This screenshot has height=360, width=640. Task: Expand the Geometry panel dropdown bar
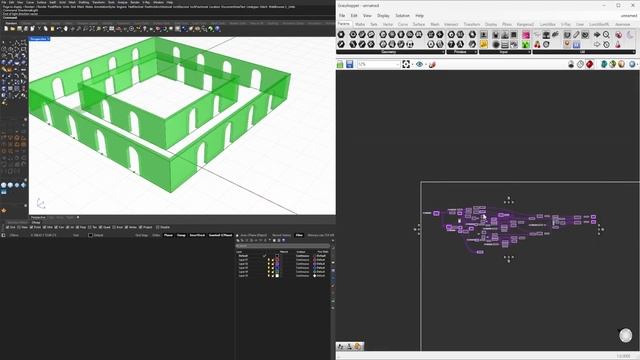tap(391, 52)
